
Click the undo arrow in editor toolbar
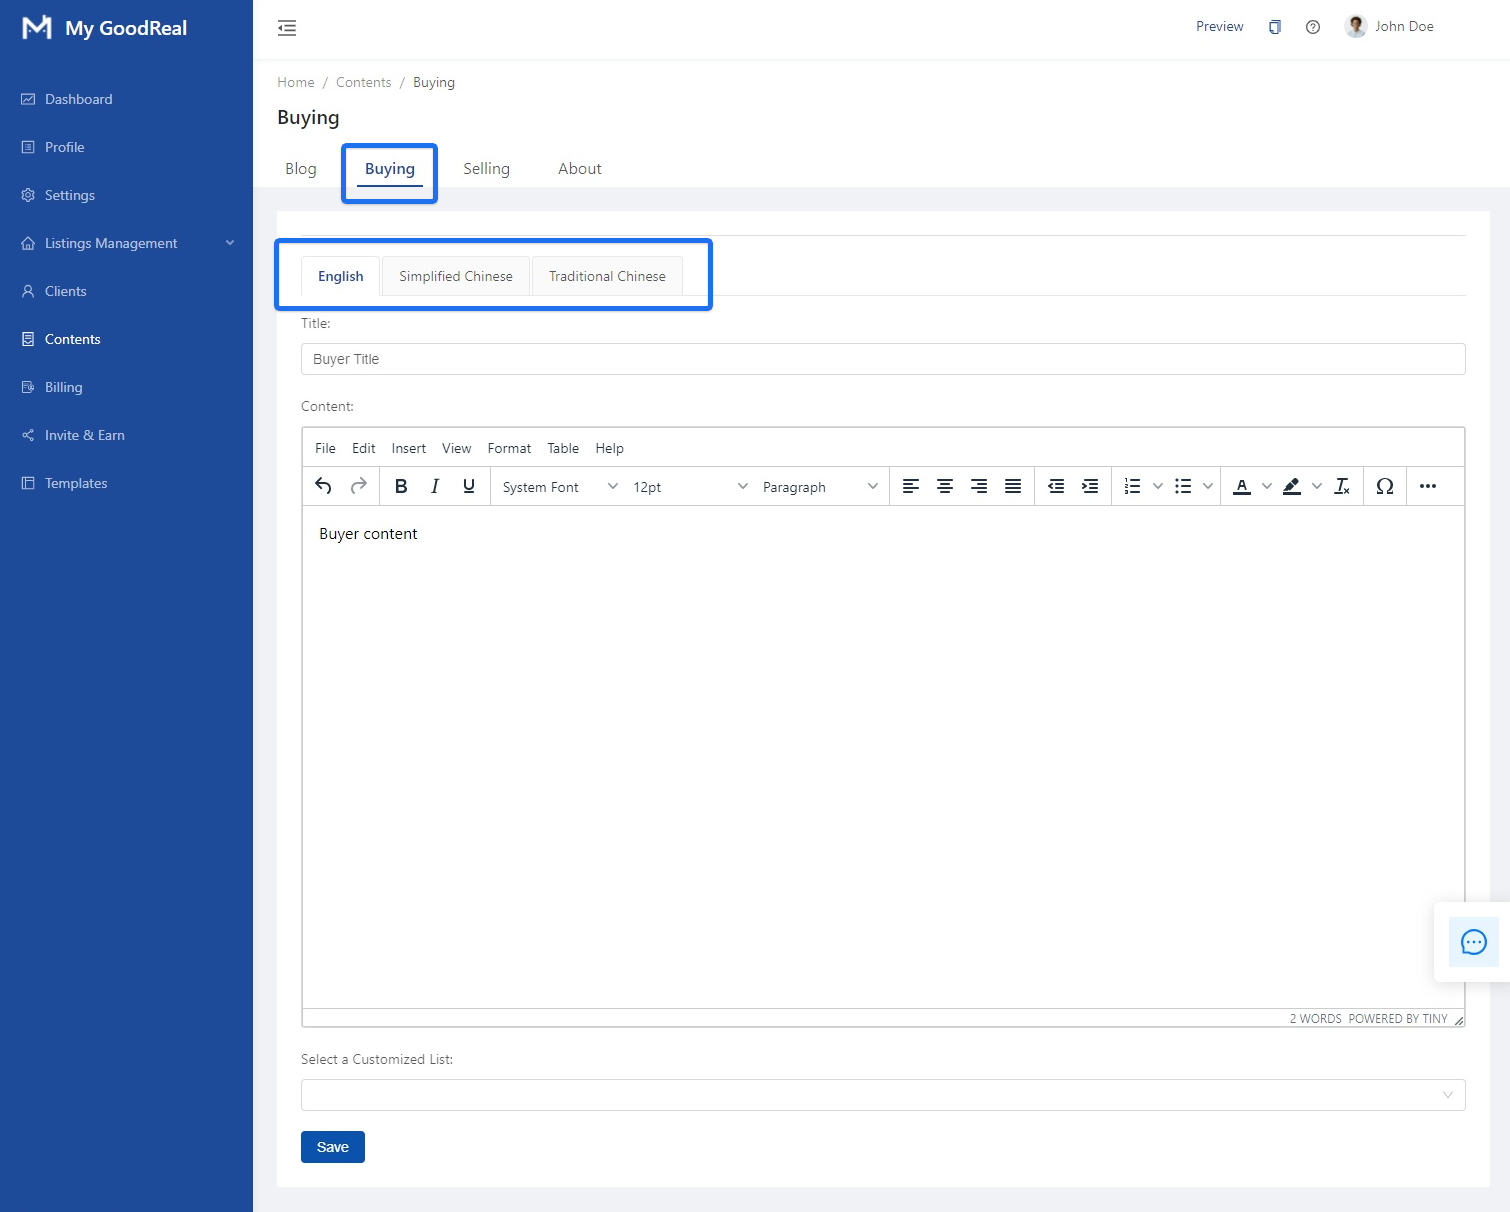click(x=323, y=486)
